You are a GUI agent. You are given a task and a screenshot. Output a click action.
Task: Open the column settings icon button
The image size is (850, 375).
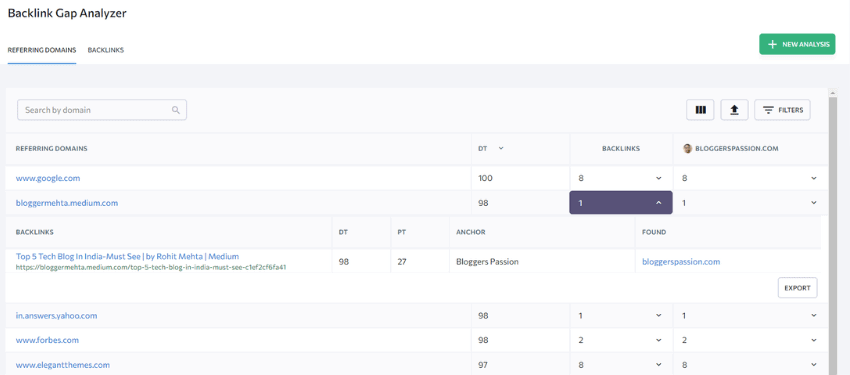coord(700,110)
